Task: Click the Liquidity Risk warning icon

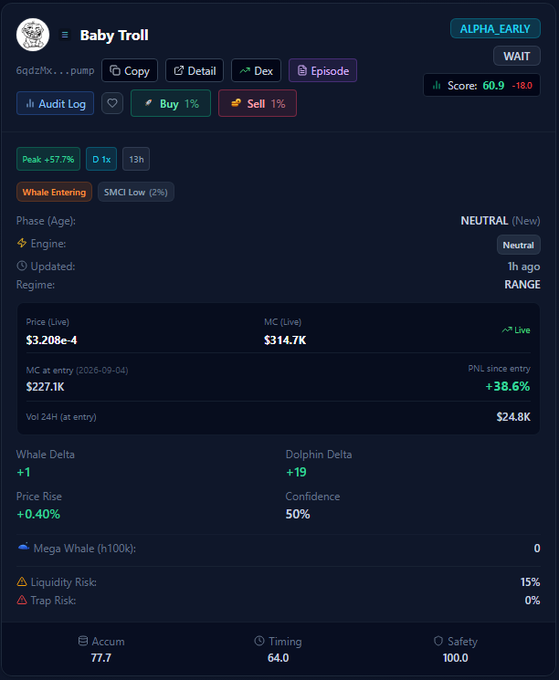Action: coord(22,582)
